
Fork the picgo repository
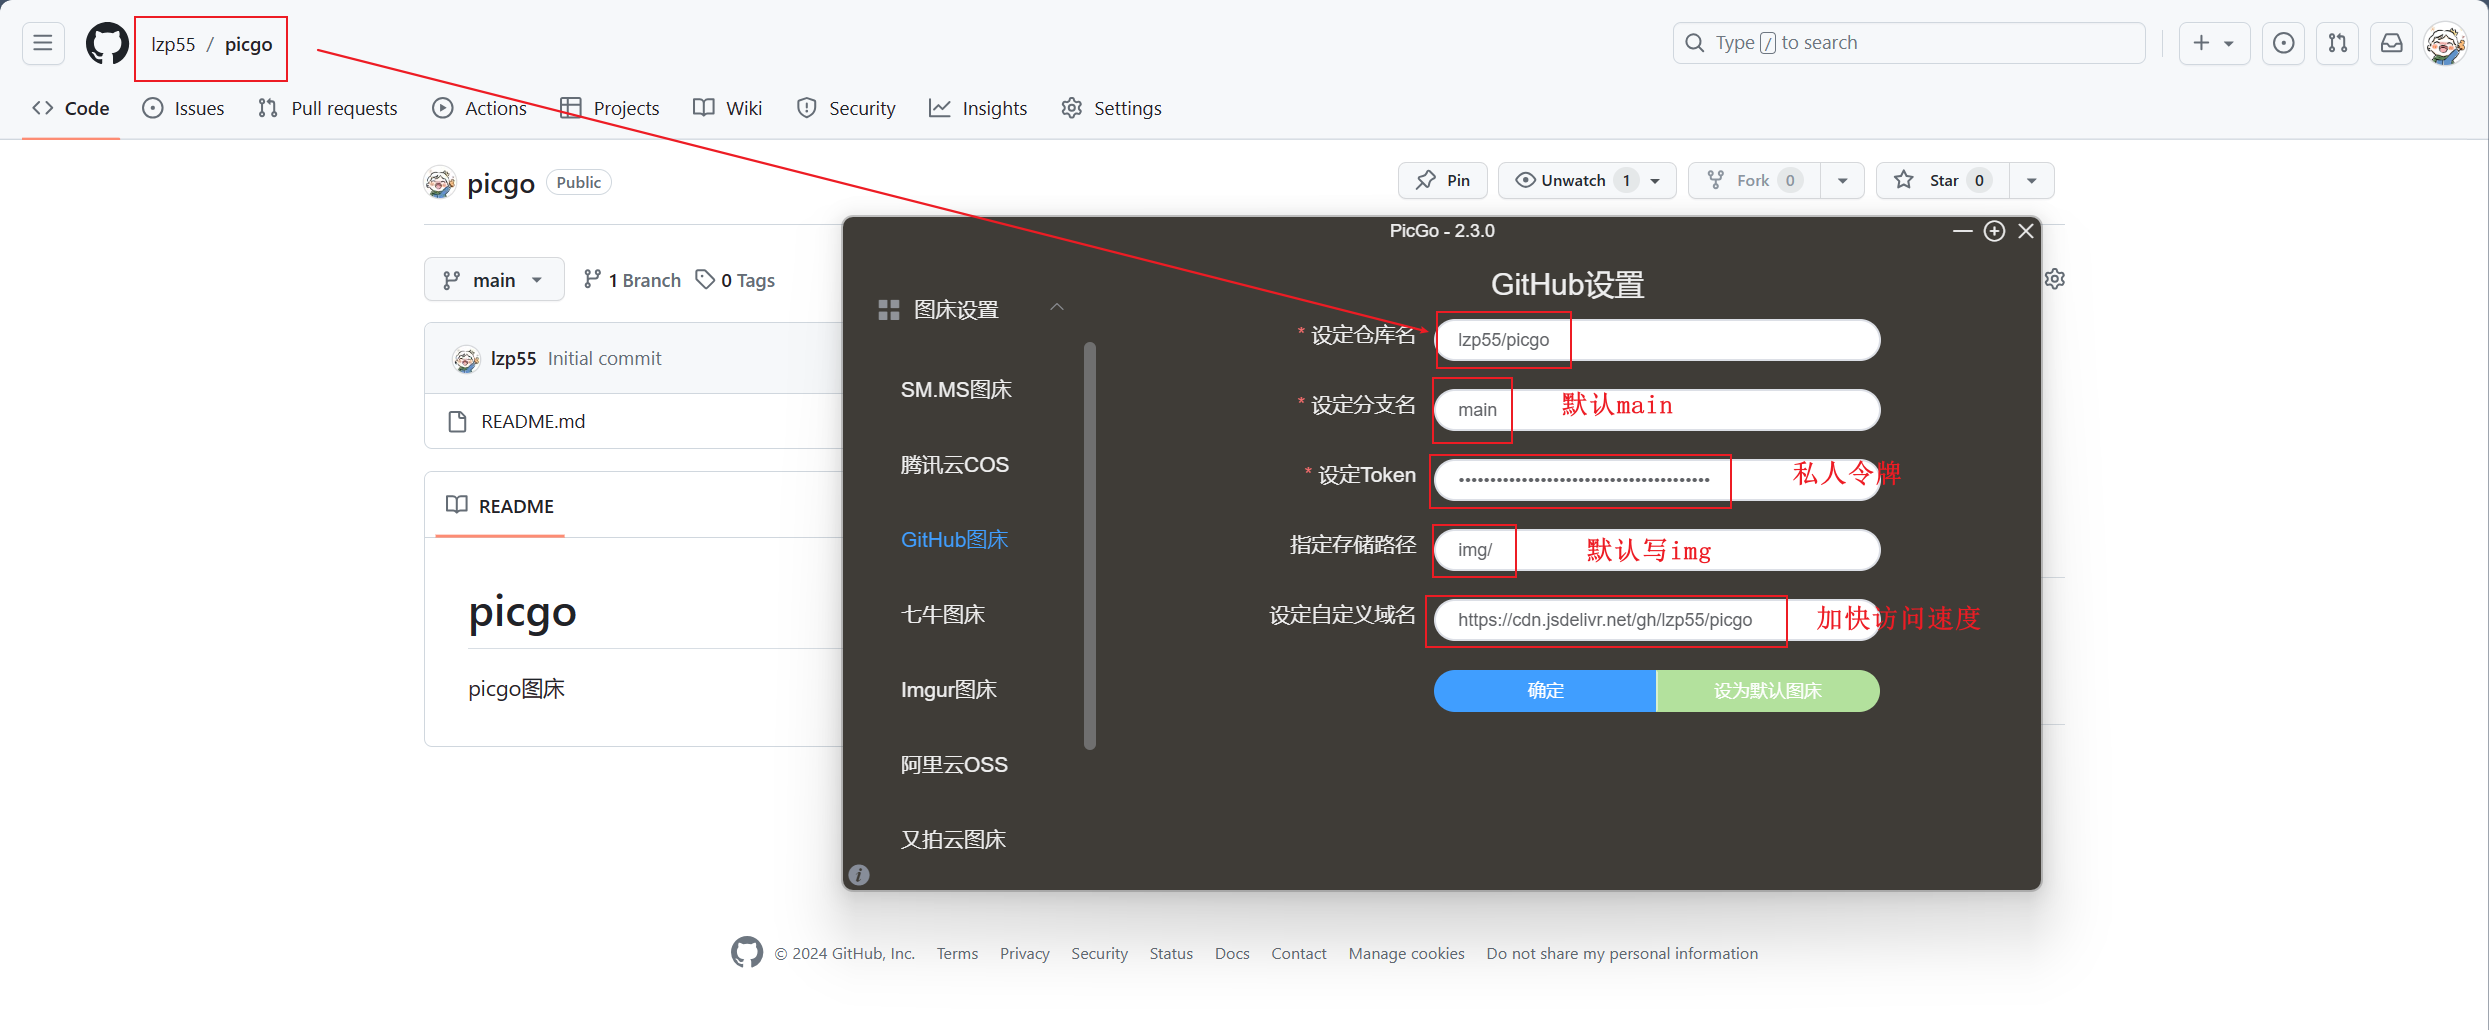click(1755, 180)
